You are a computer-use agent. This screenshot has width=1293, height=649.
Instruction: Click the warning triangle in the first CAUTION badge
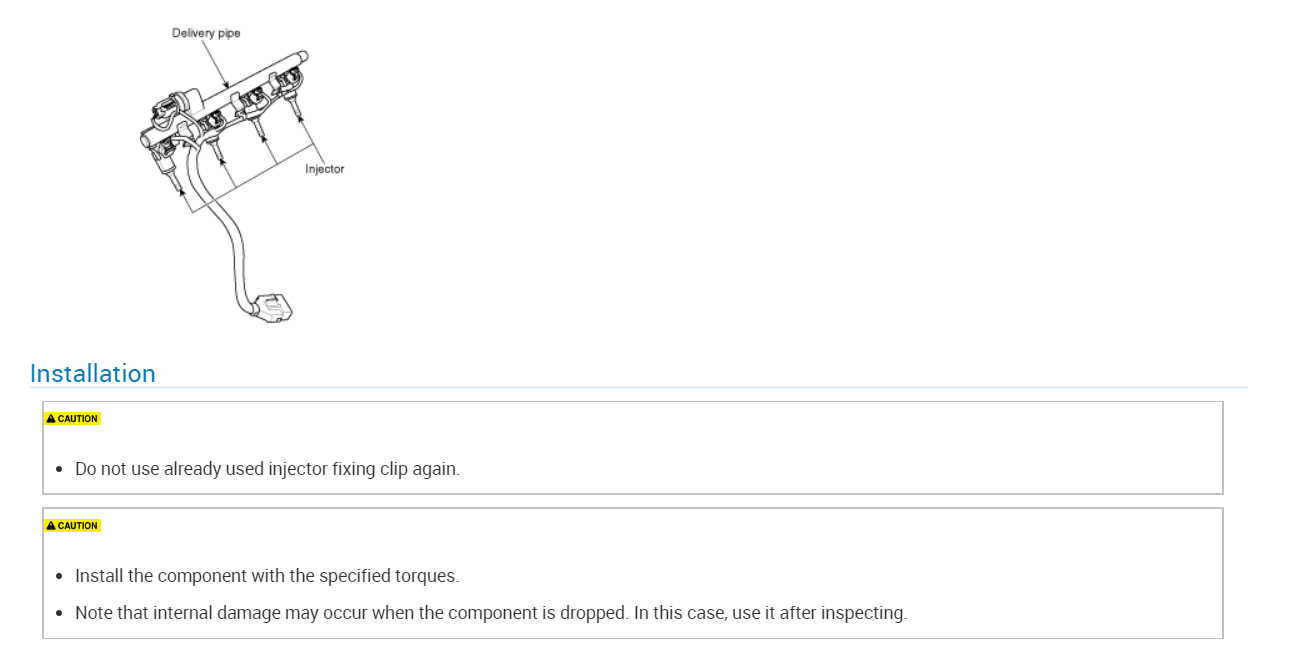[x=51, y=419]
